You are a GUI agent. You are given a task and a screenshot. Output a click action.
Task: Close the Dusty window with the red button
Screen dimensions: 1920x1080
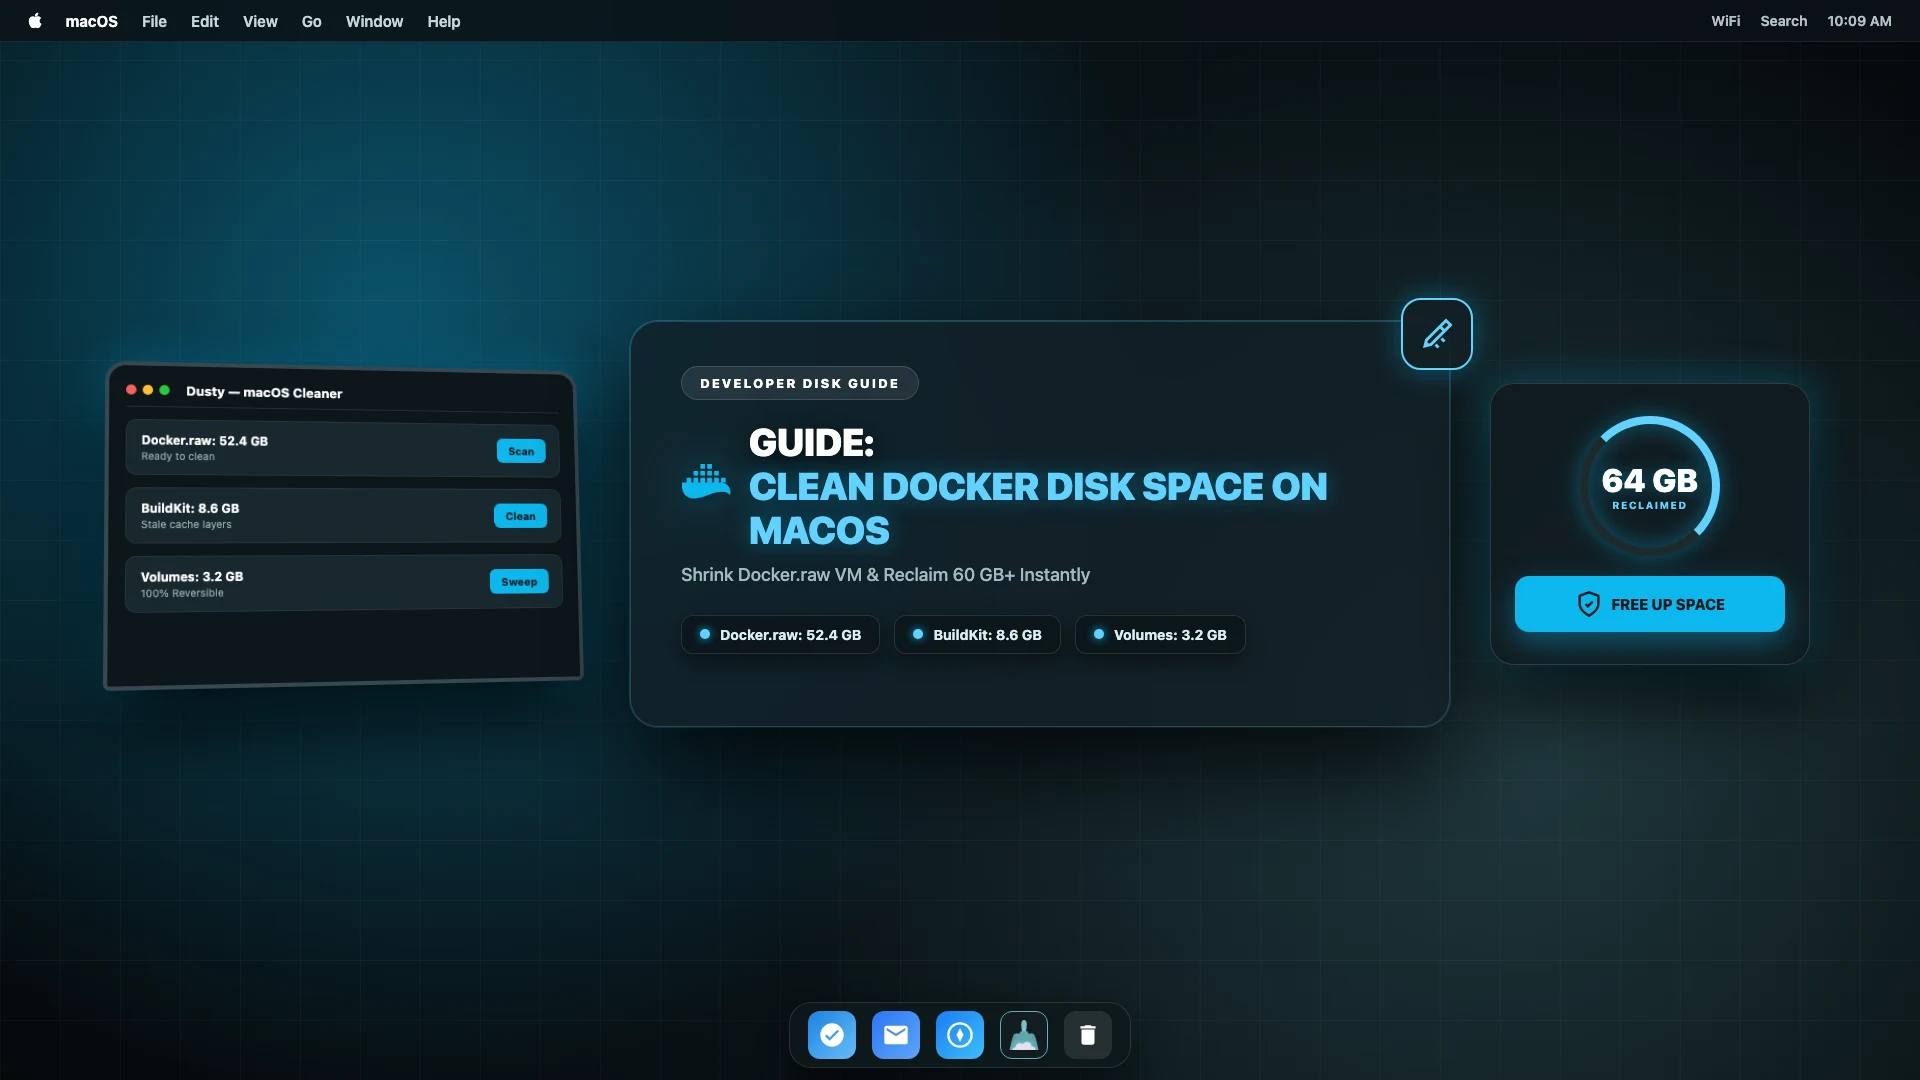coord(131,390)
